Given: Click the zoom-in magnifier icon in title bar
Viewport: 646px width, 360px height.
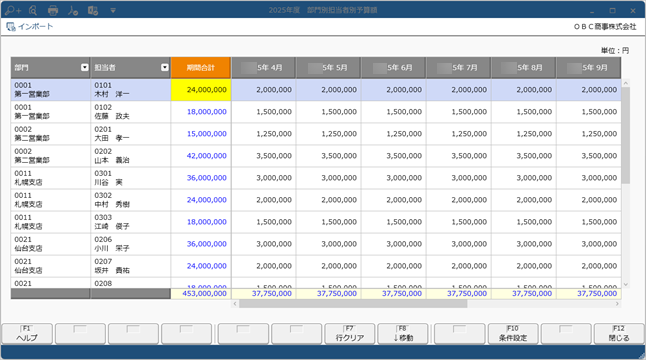Looking at the screenshot, I should click(13, 10).
